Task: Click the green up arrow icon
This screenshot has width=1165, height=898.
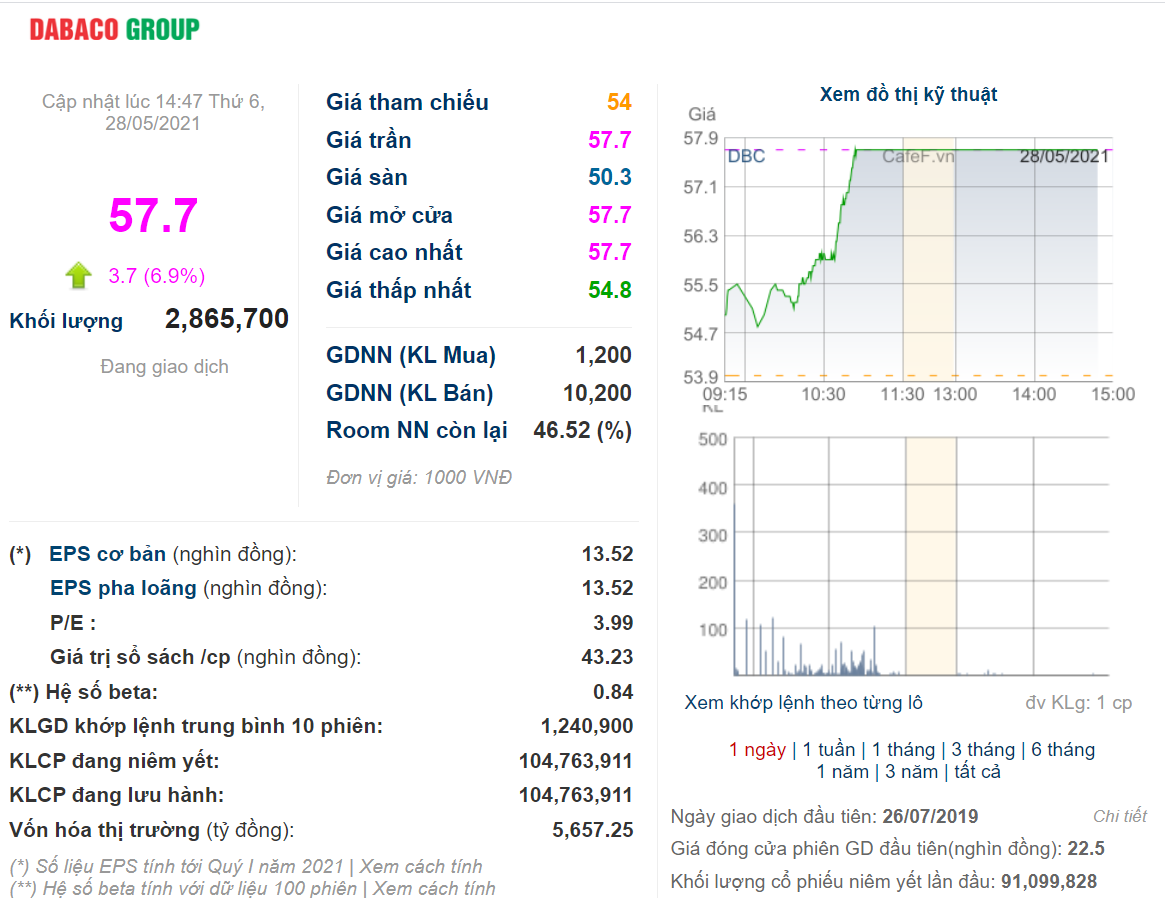Action: tap(78, 275)
